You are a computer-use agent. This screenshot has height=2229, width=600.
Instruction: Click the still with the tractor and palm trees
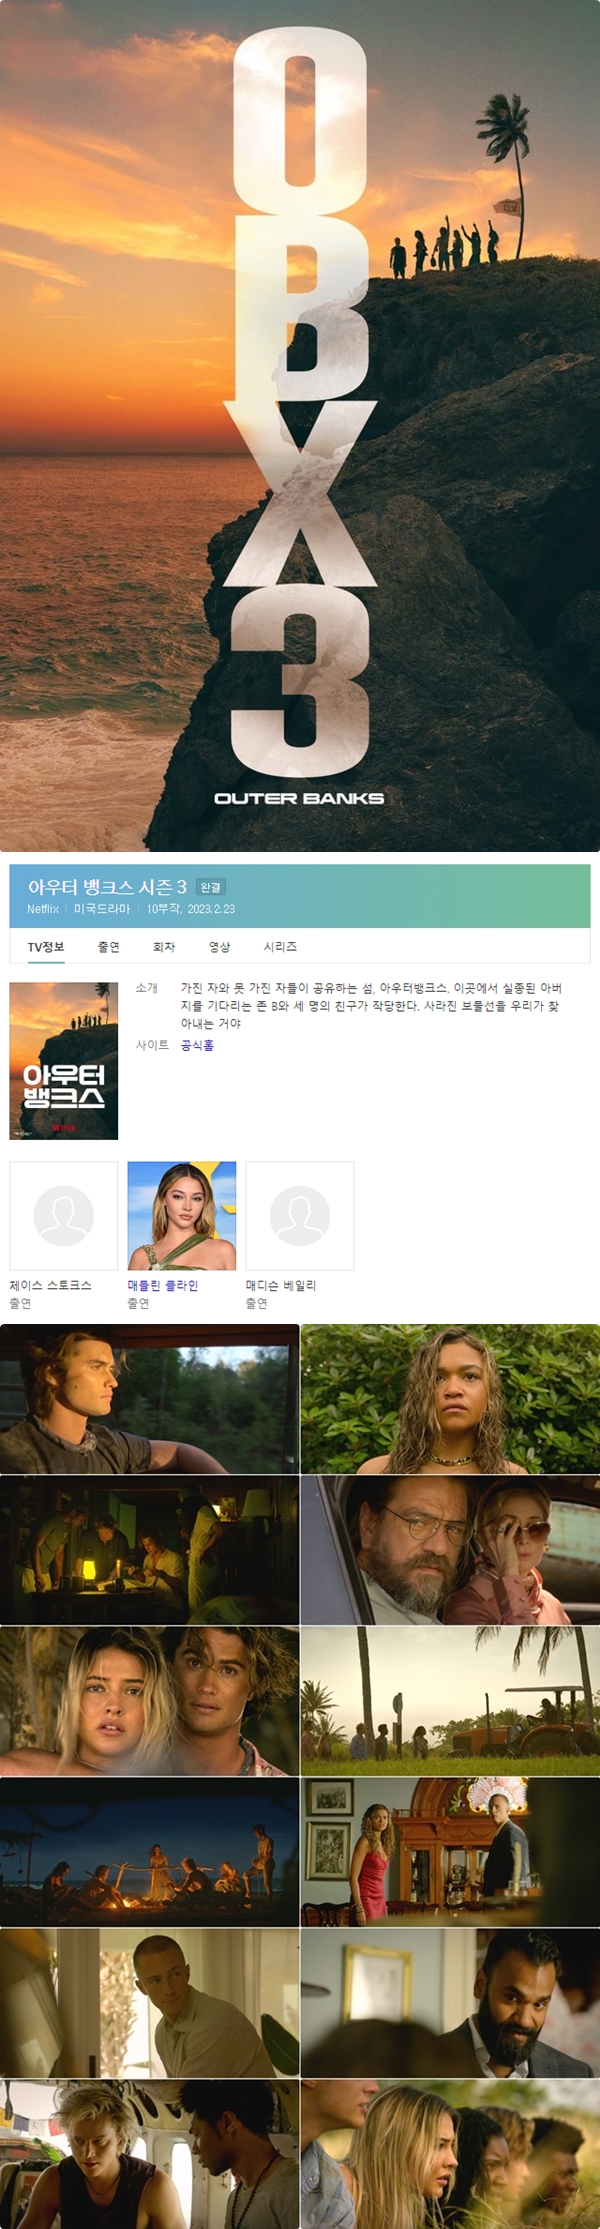pyautogui.click(x=450, y=1700)
